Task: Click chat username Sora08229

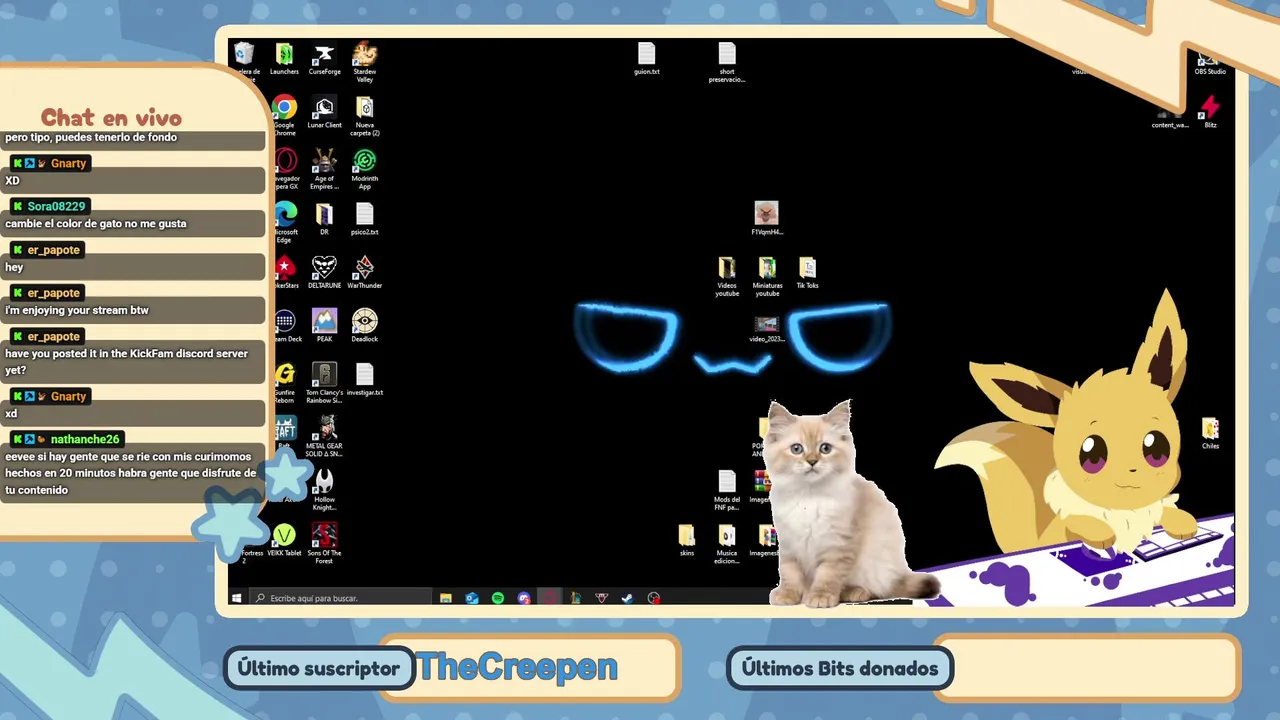Action: coord(56,207)
